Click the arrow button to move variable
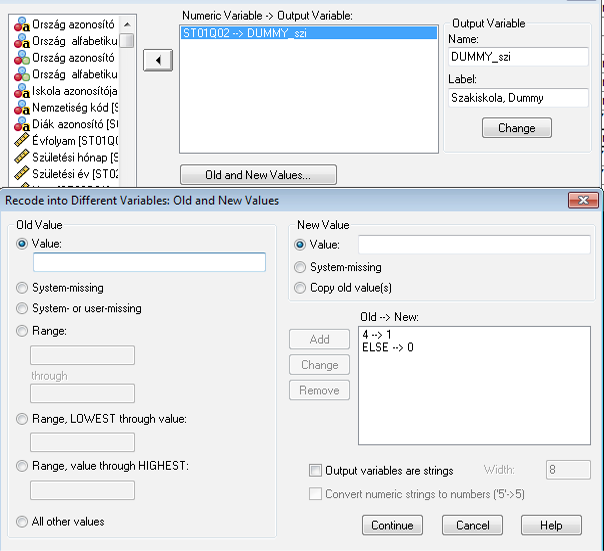 [158, 61]
